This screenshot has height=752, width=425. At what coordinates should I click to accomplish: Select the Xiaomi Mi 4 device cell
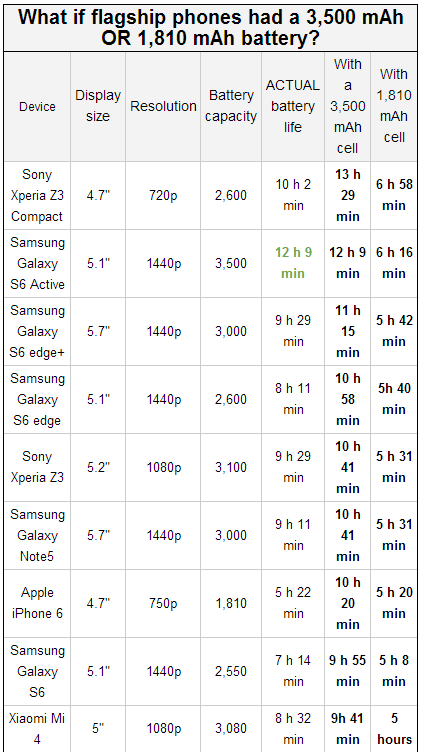tap(37, 728)
